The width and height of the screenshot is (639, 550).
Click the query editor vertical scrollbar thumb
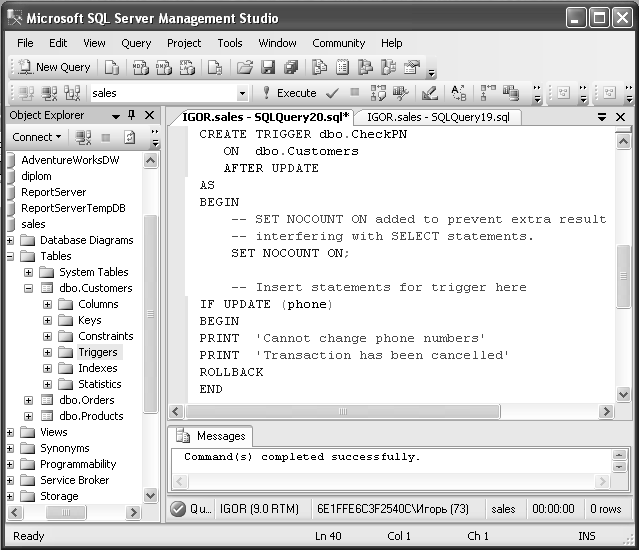623,276
